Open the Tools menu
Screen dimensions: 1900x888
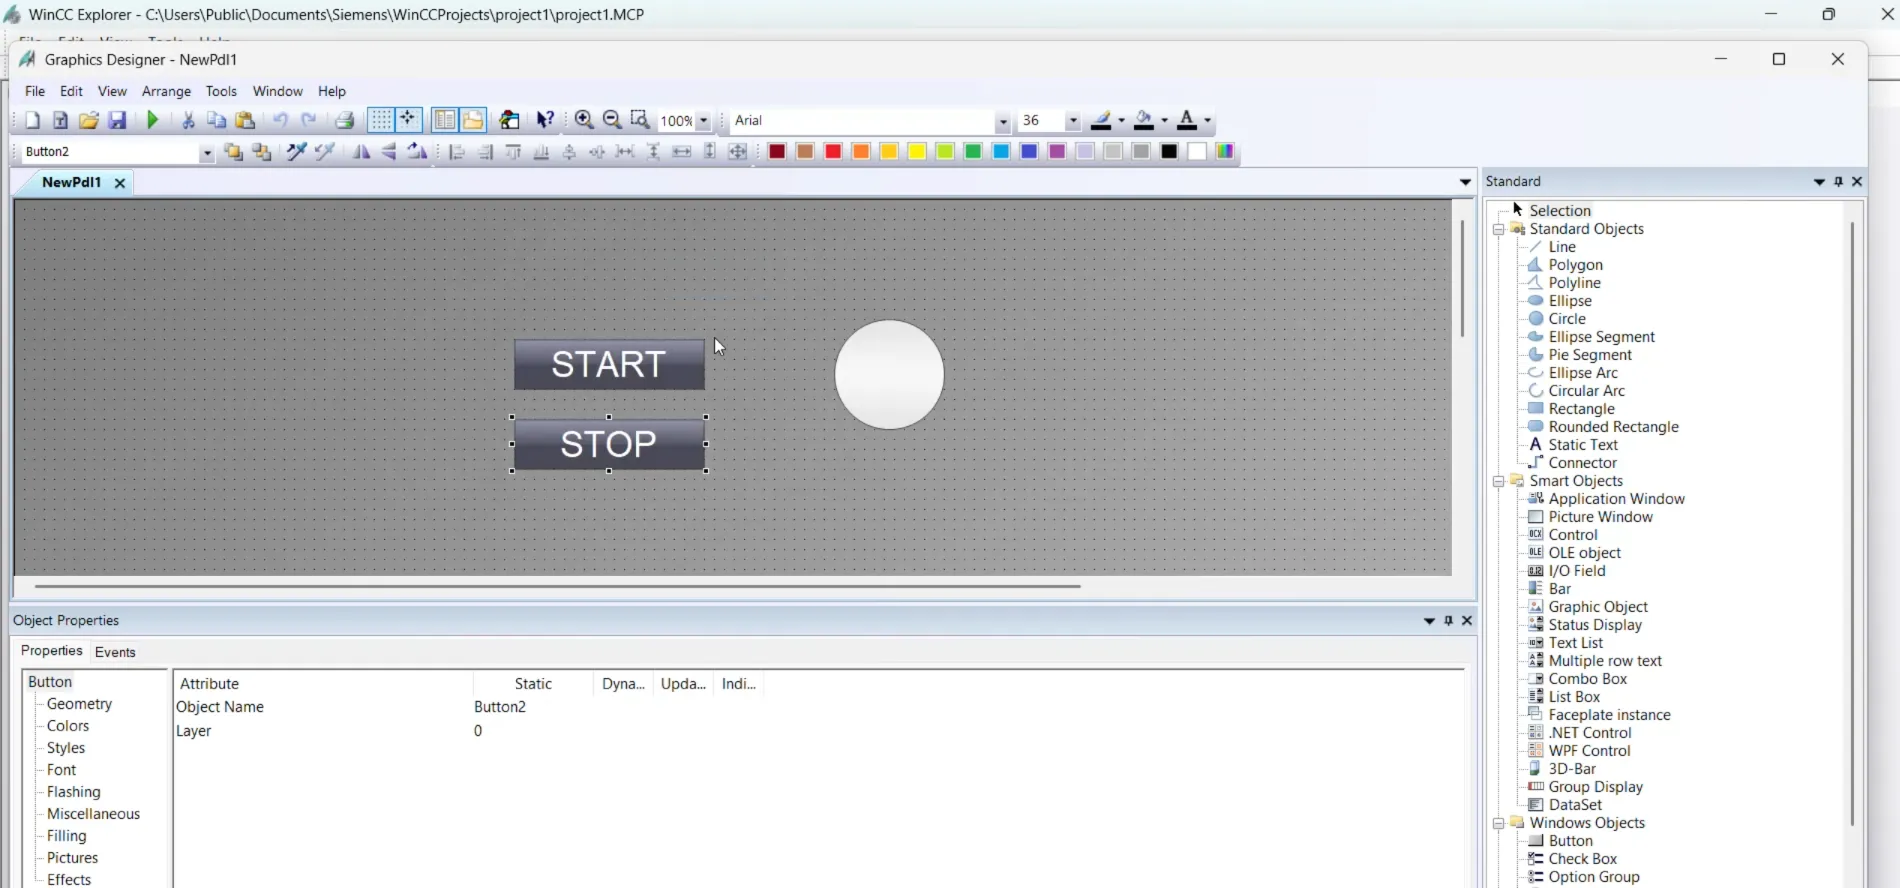[x=221, y=91]
